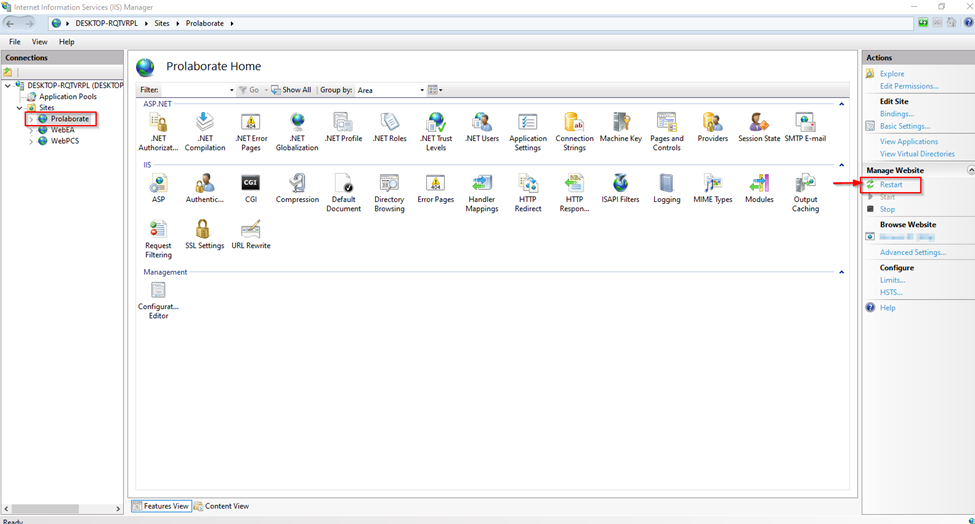
Task: Open Connection Strings feature
Action: tap(574, 131)
